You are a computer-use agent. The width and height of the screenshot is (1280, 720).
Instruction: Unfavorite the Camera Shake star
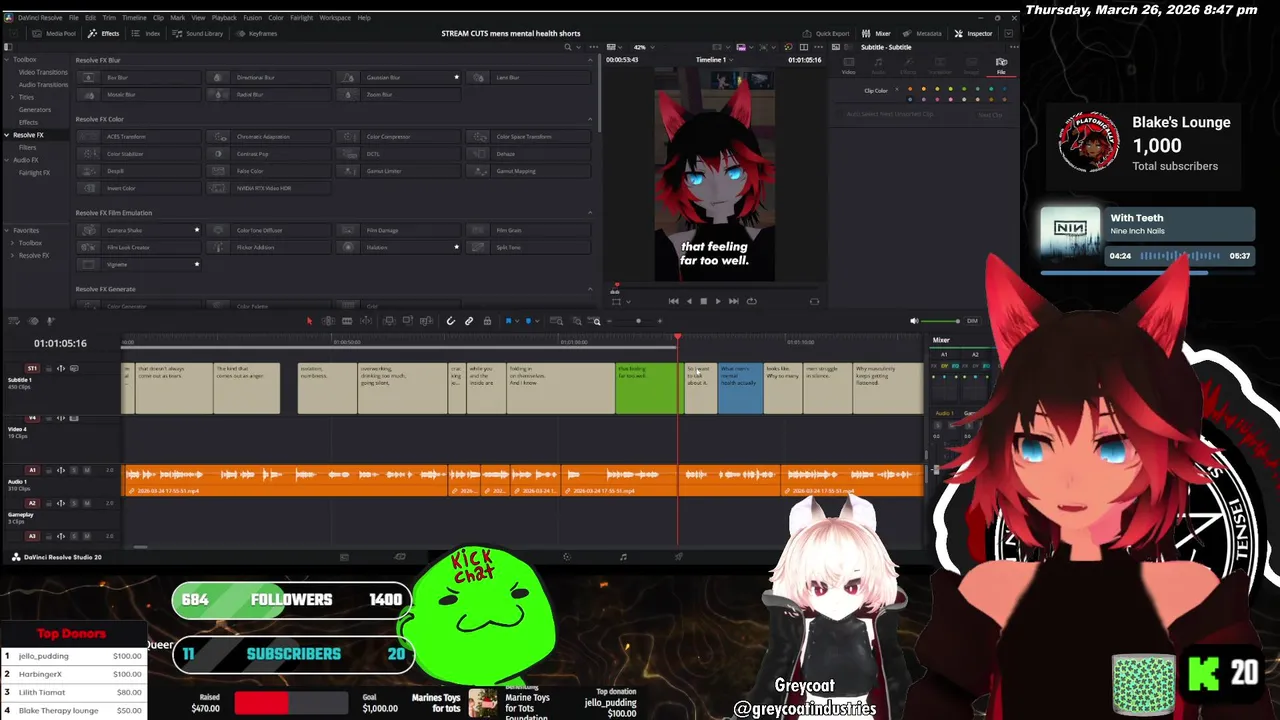pos(197,230)
